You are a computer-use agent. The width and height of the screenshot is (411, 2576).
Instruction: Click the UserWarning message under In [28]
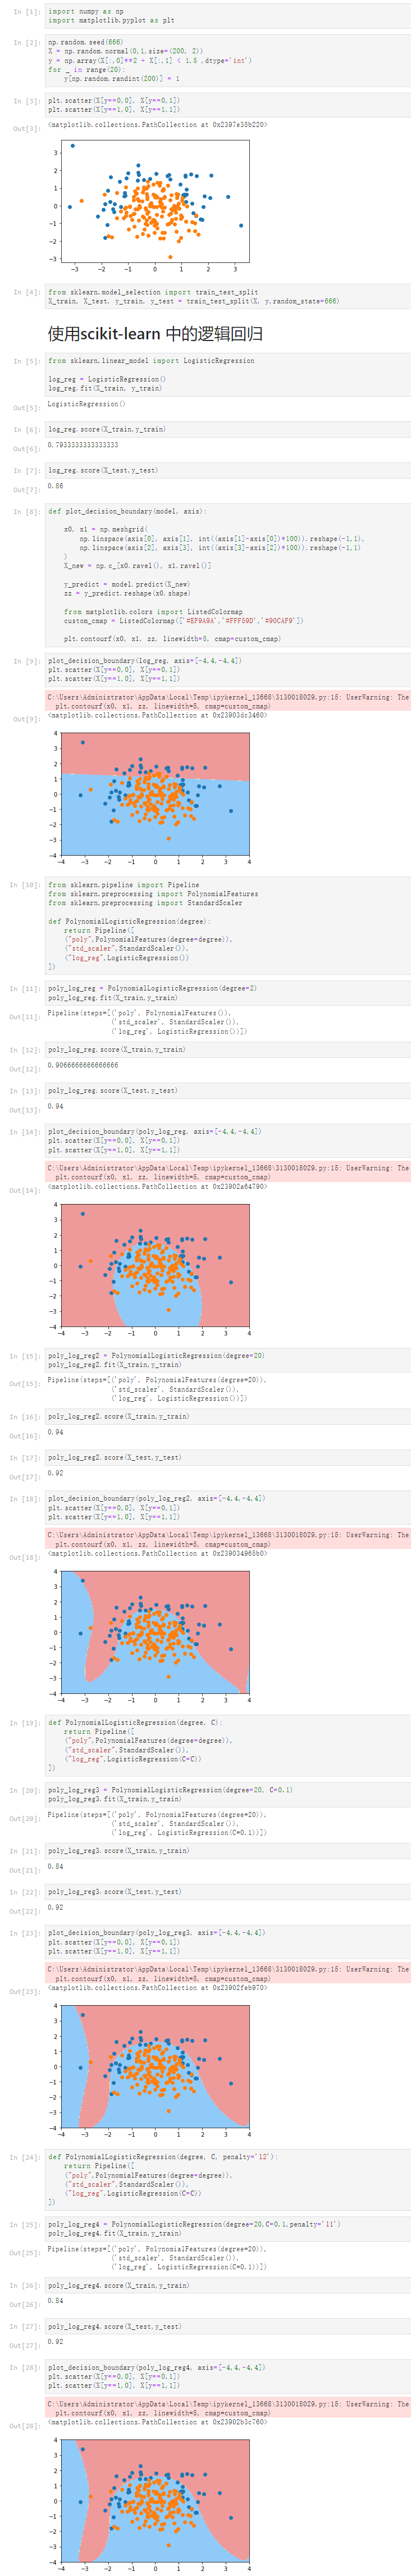[x=228, y=2408]
